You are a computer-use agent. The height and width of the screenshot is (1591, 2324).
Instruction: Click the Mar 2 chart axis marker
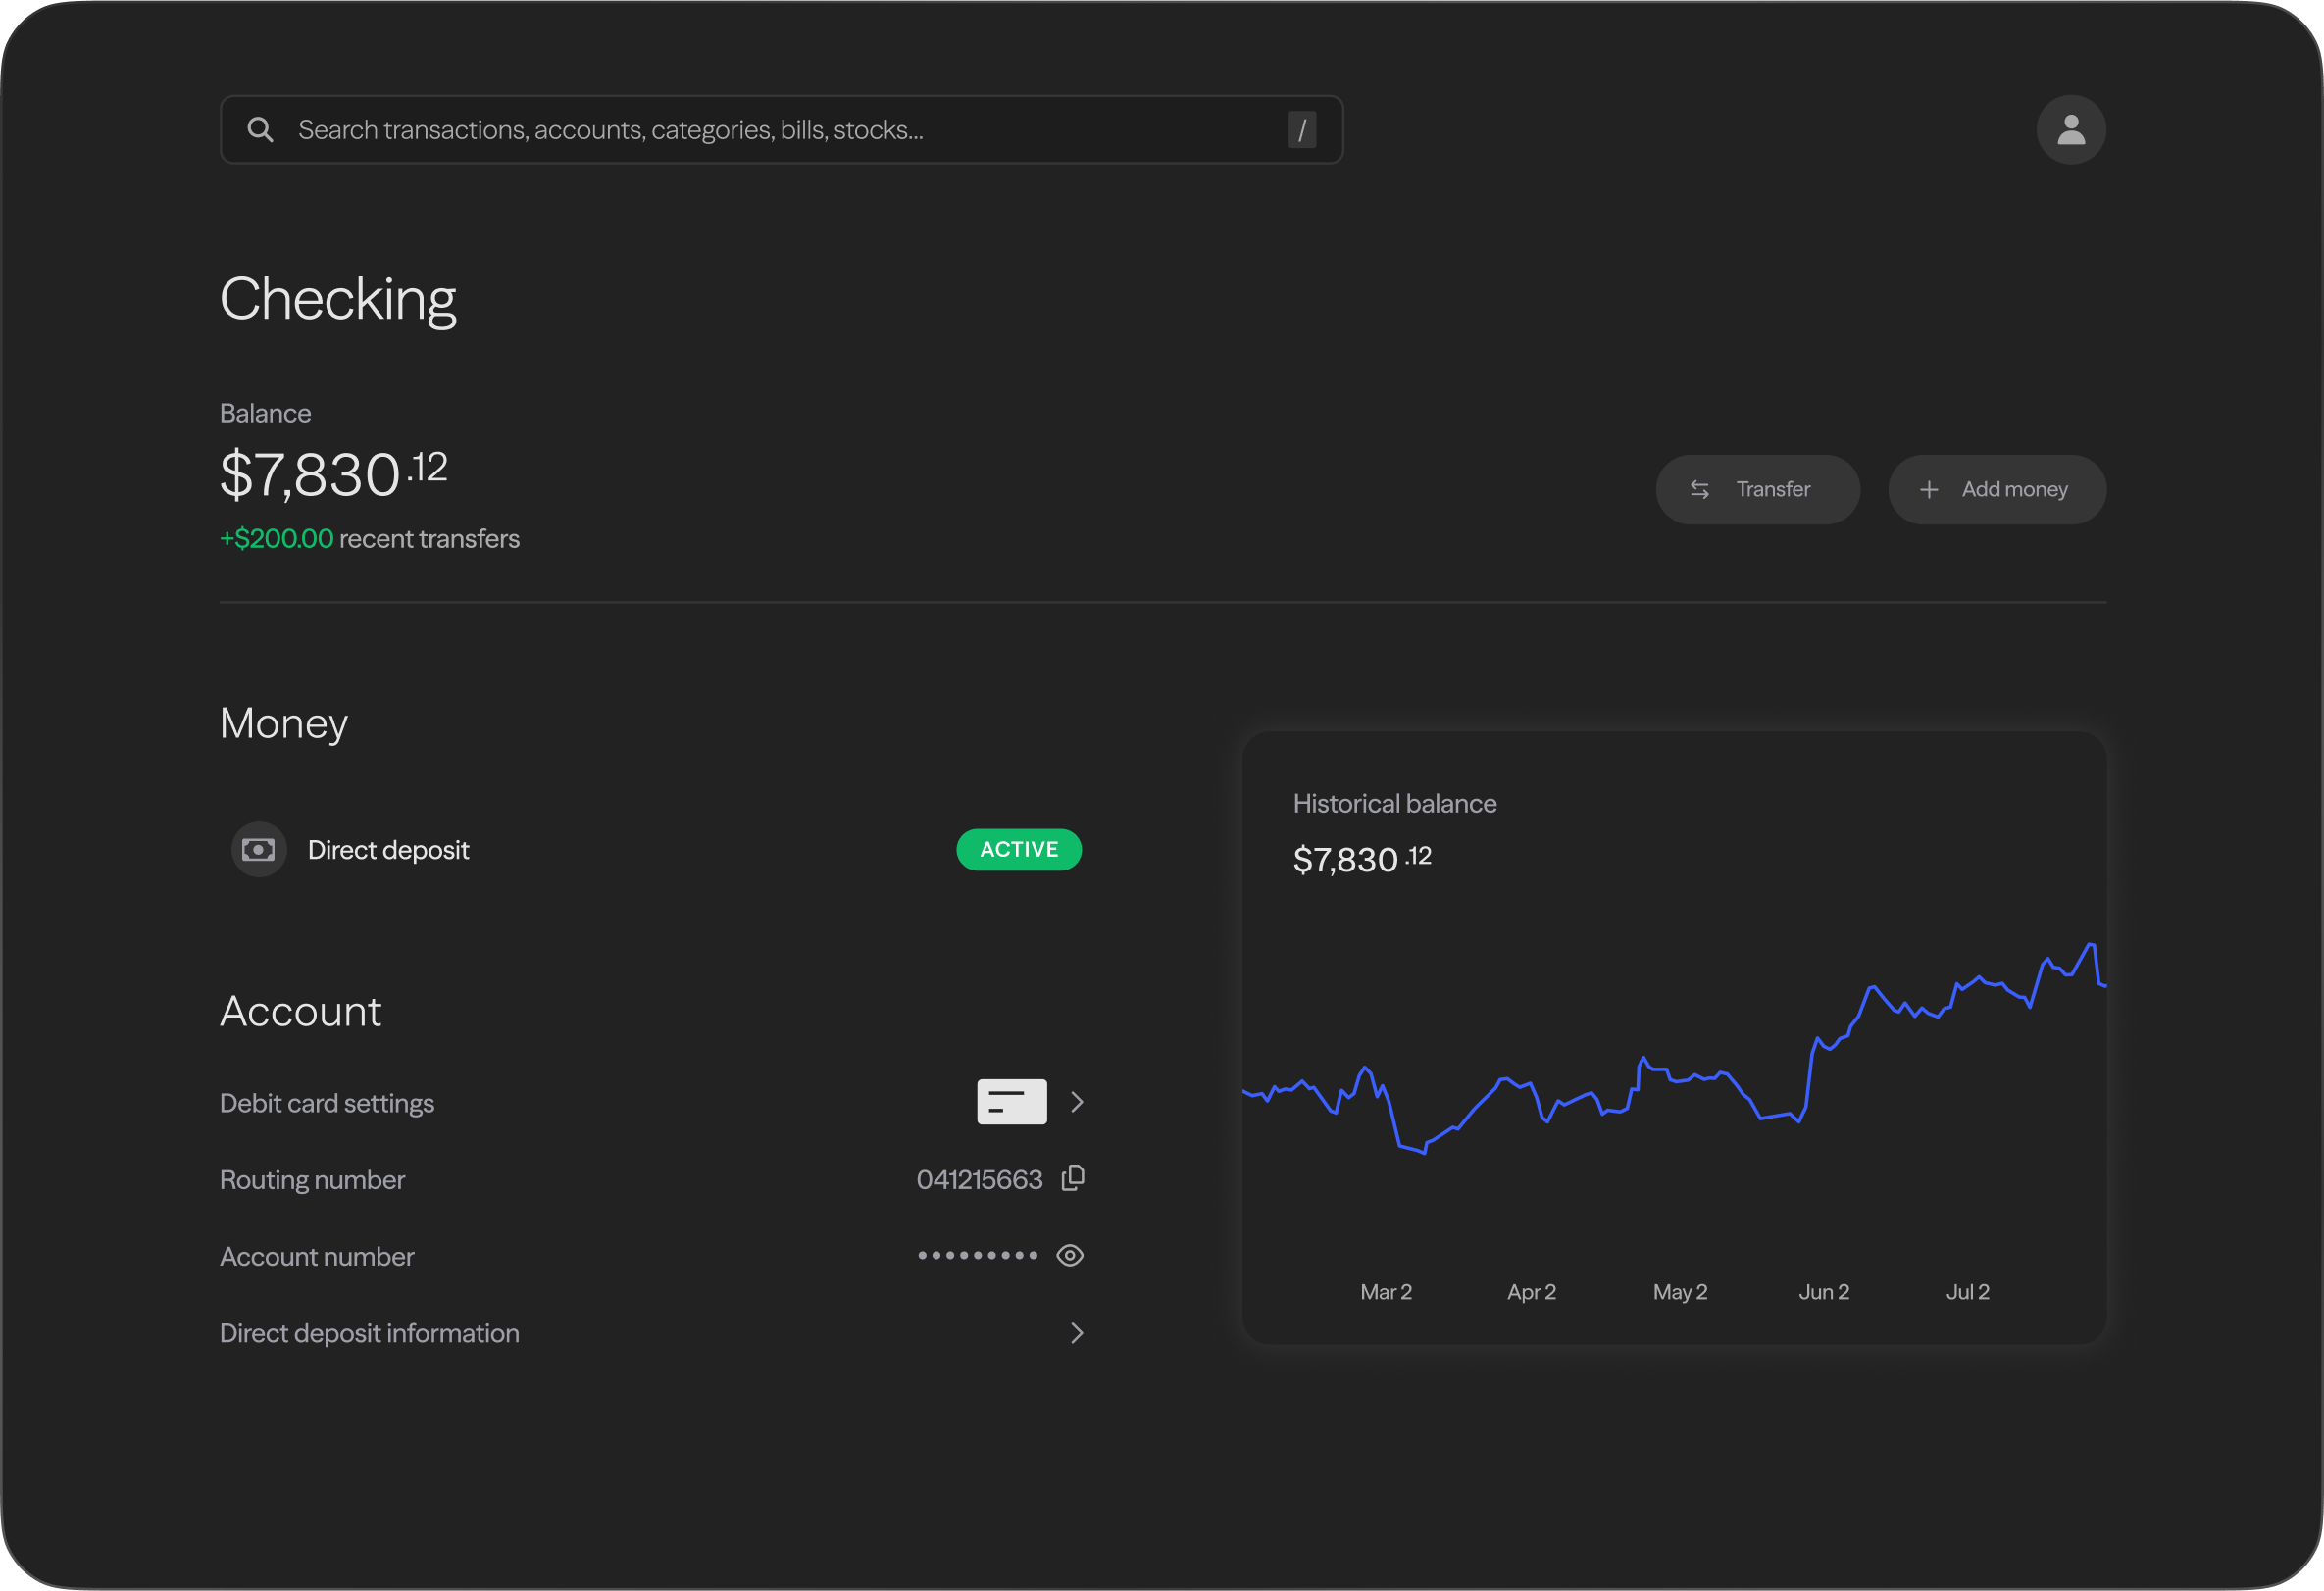pyautogui.click(x=1385, y=1292)
